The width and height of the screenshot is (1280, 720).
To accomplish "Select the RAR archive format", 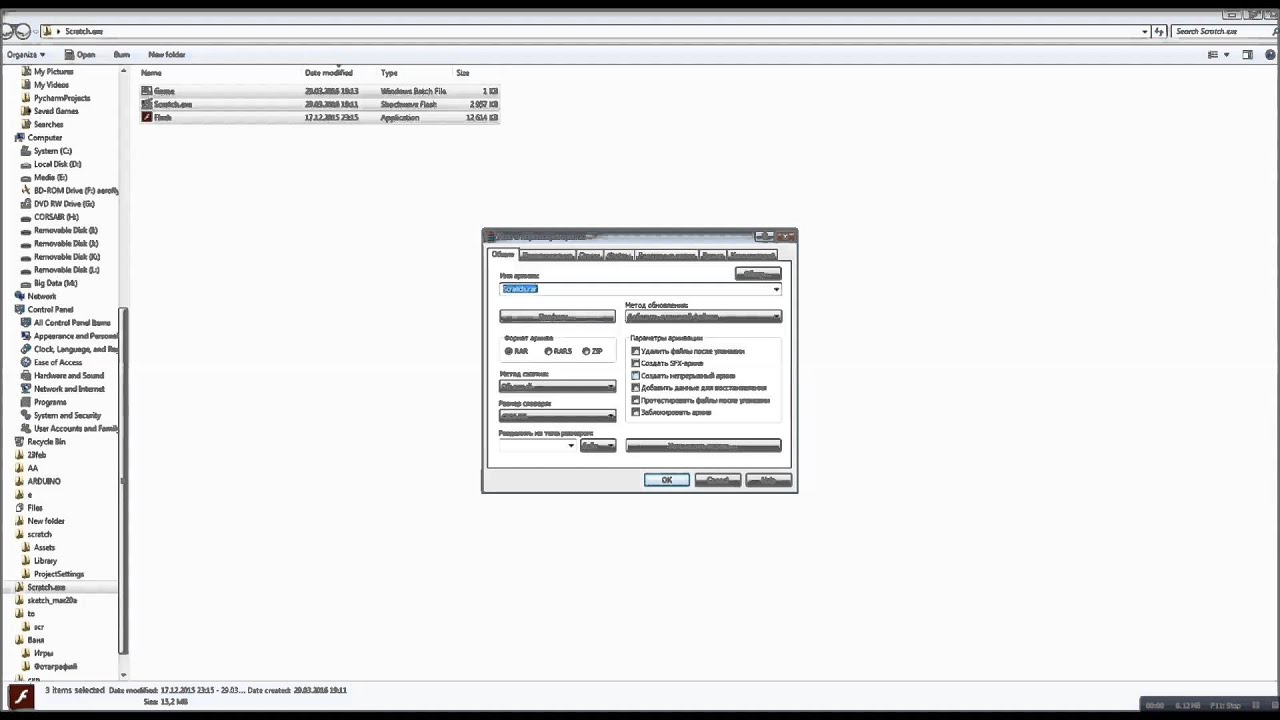I will click(509, 351).
